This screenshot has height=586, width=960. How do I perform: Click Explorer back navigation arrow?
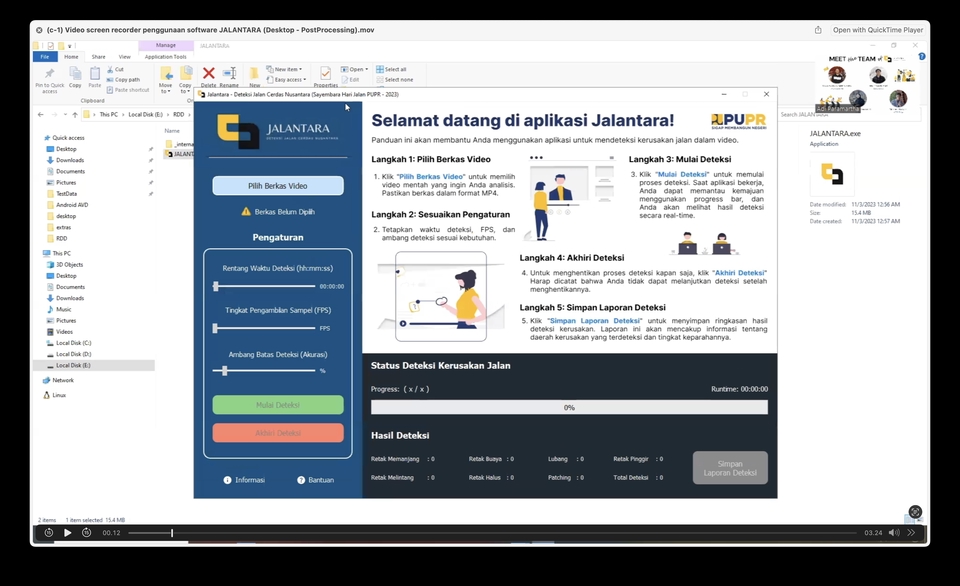point(40,115)
